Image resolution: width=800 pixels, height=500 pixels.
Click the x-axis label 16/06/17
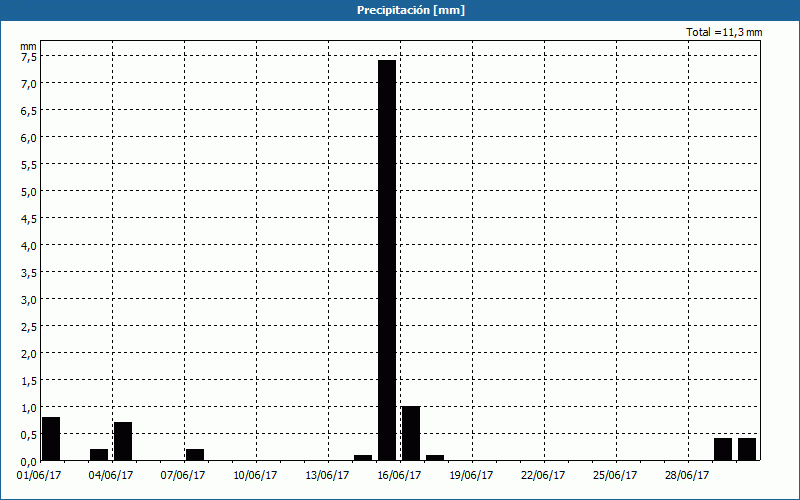pyautogui.click(x=399, y=476)
